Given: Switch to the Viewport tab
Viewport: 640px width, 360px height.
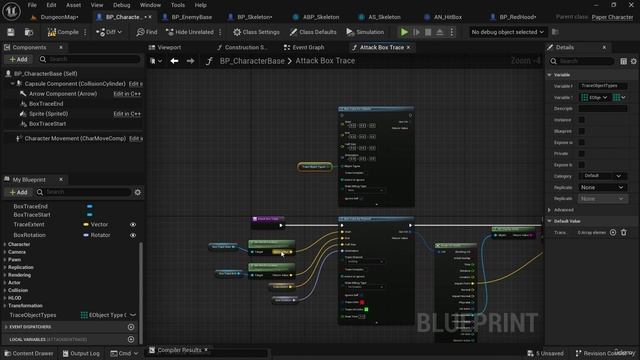Looking at the screenshot, I should (169, 47).
